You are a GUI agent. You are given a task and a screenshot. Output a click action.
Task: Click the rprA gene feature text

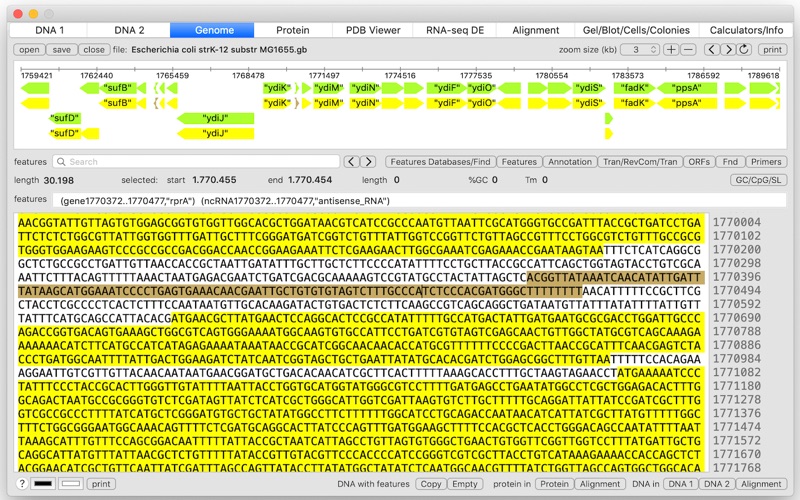(x=128, y=201)
